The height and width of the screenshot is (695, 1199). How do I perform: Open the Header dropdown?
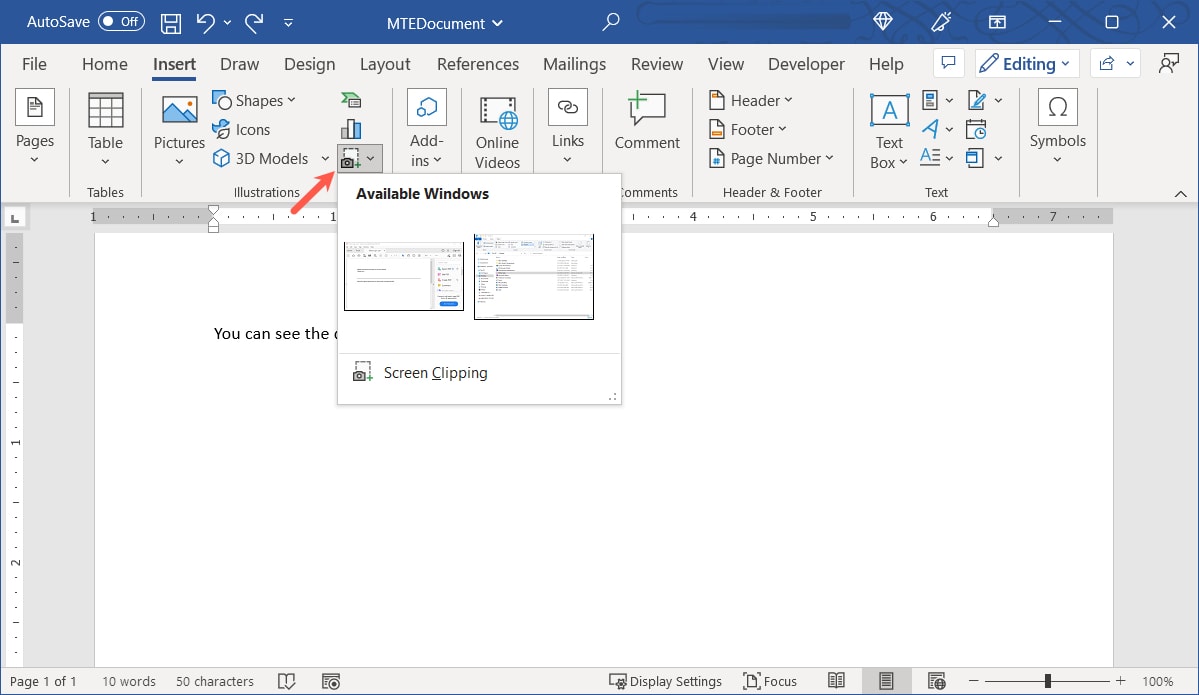tap(749, 100)
